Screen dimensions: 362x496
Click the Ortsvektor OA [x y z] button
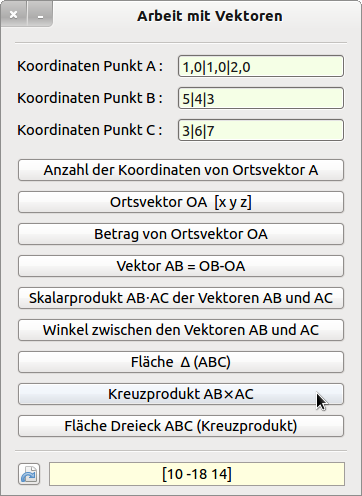[x=181, y=202]
